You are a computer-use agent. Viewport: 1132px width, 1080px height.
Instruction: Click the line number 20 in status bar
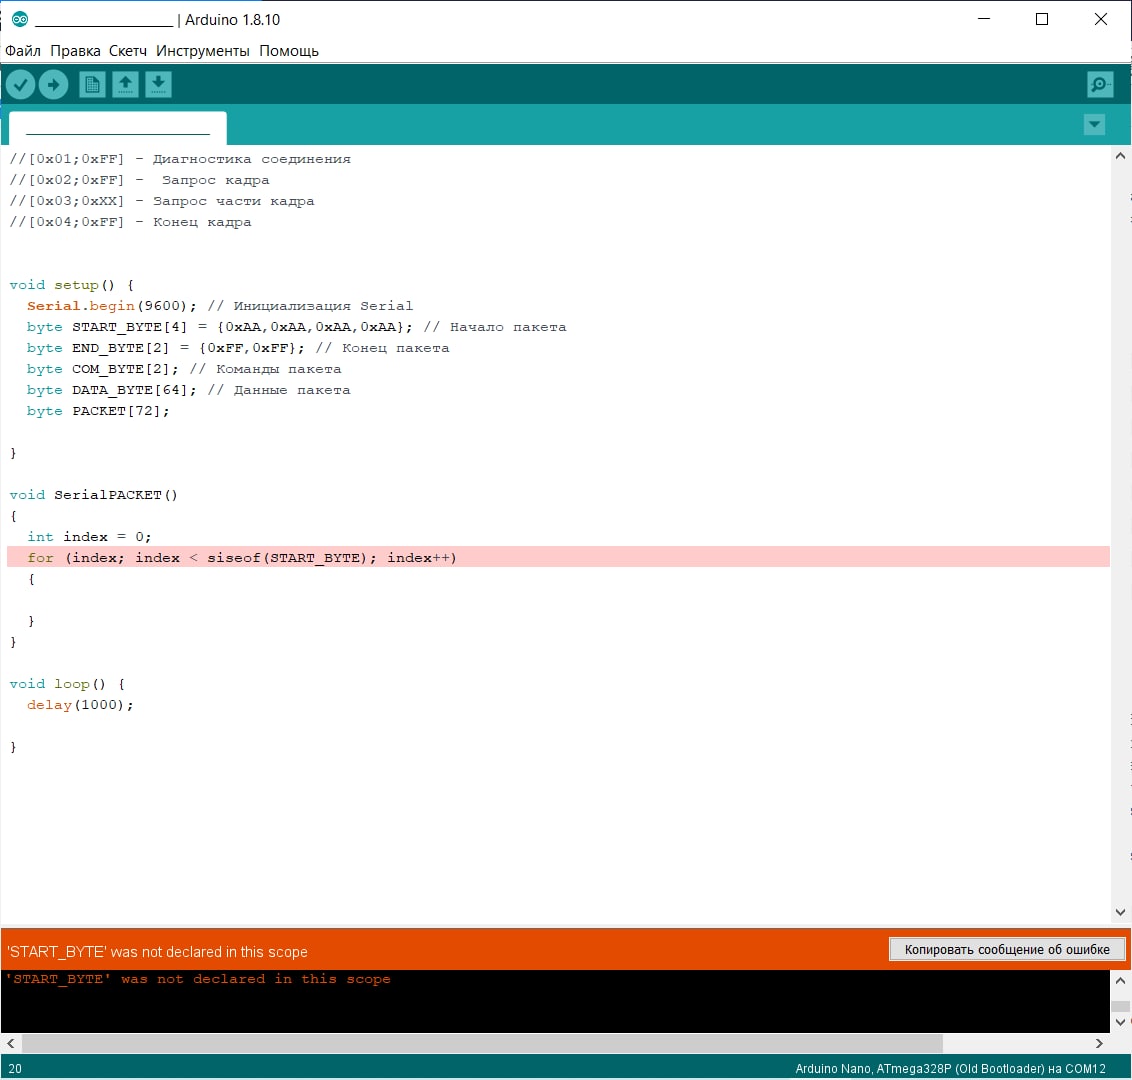coord(15,1068)
